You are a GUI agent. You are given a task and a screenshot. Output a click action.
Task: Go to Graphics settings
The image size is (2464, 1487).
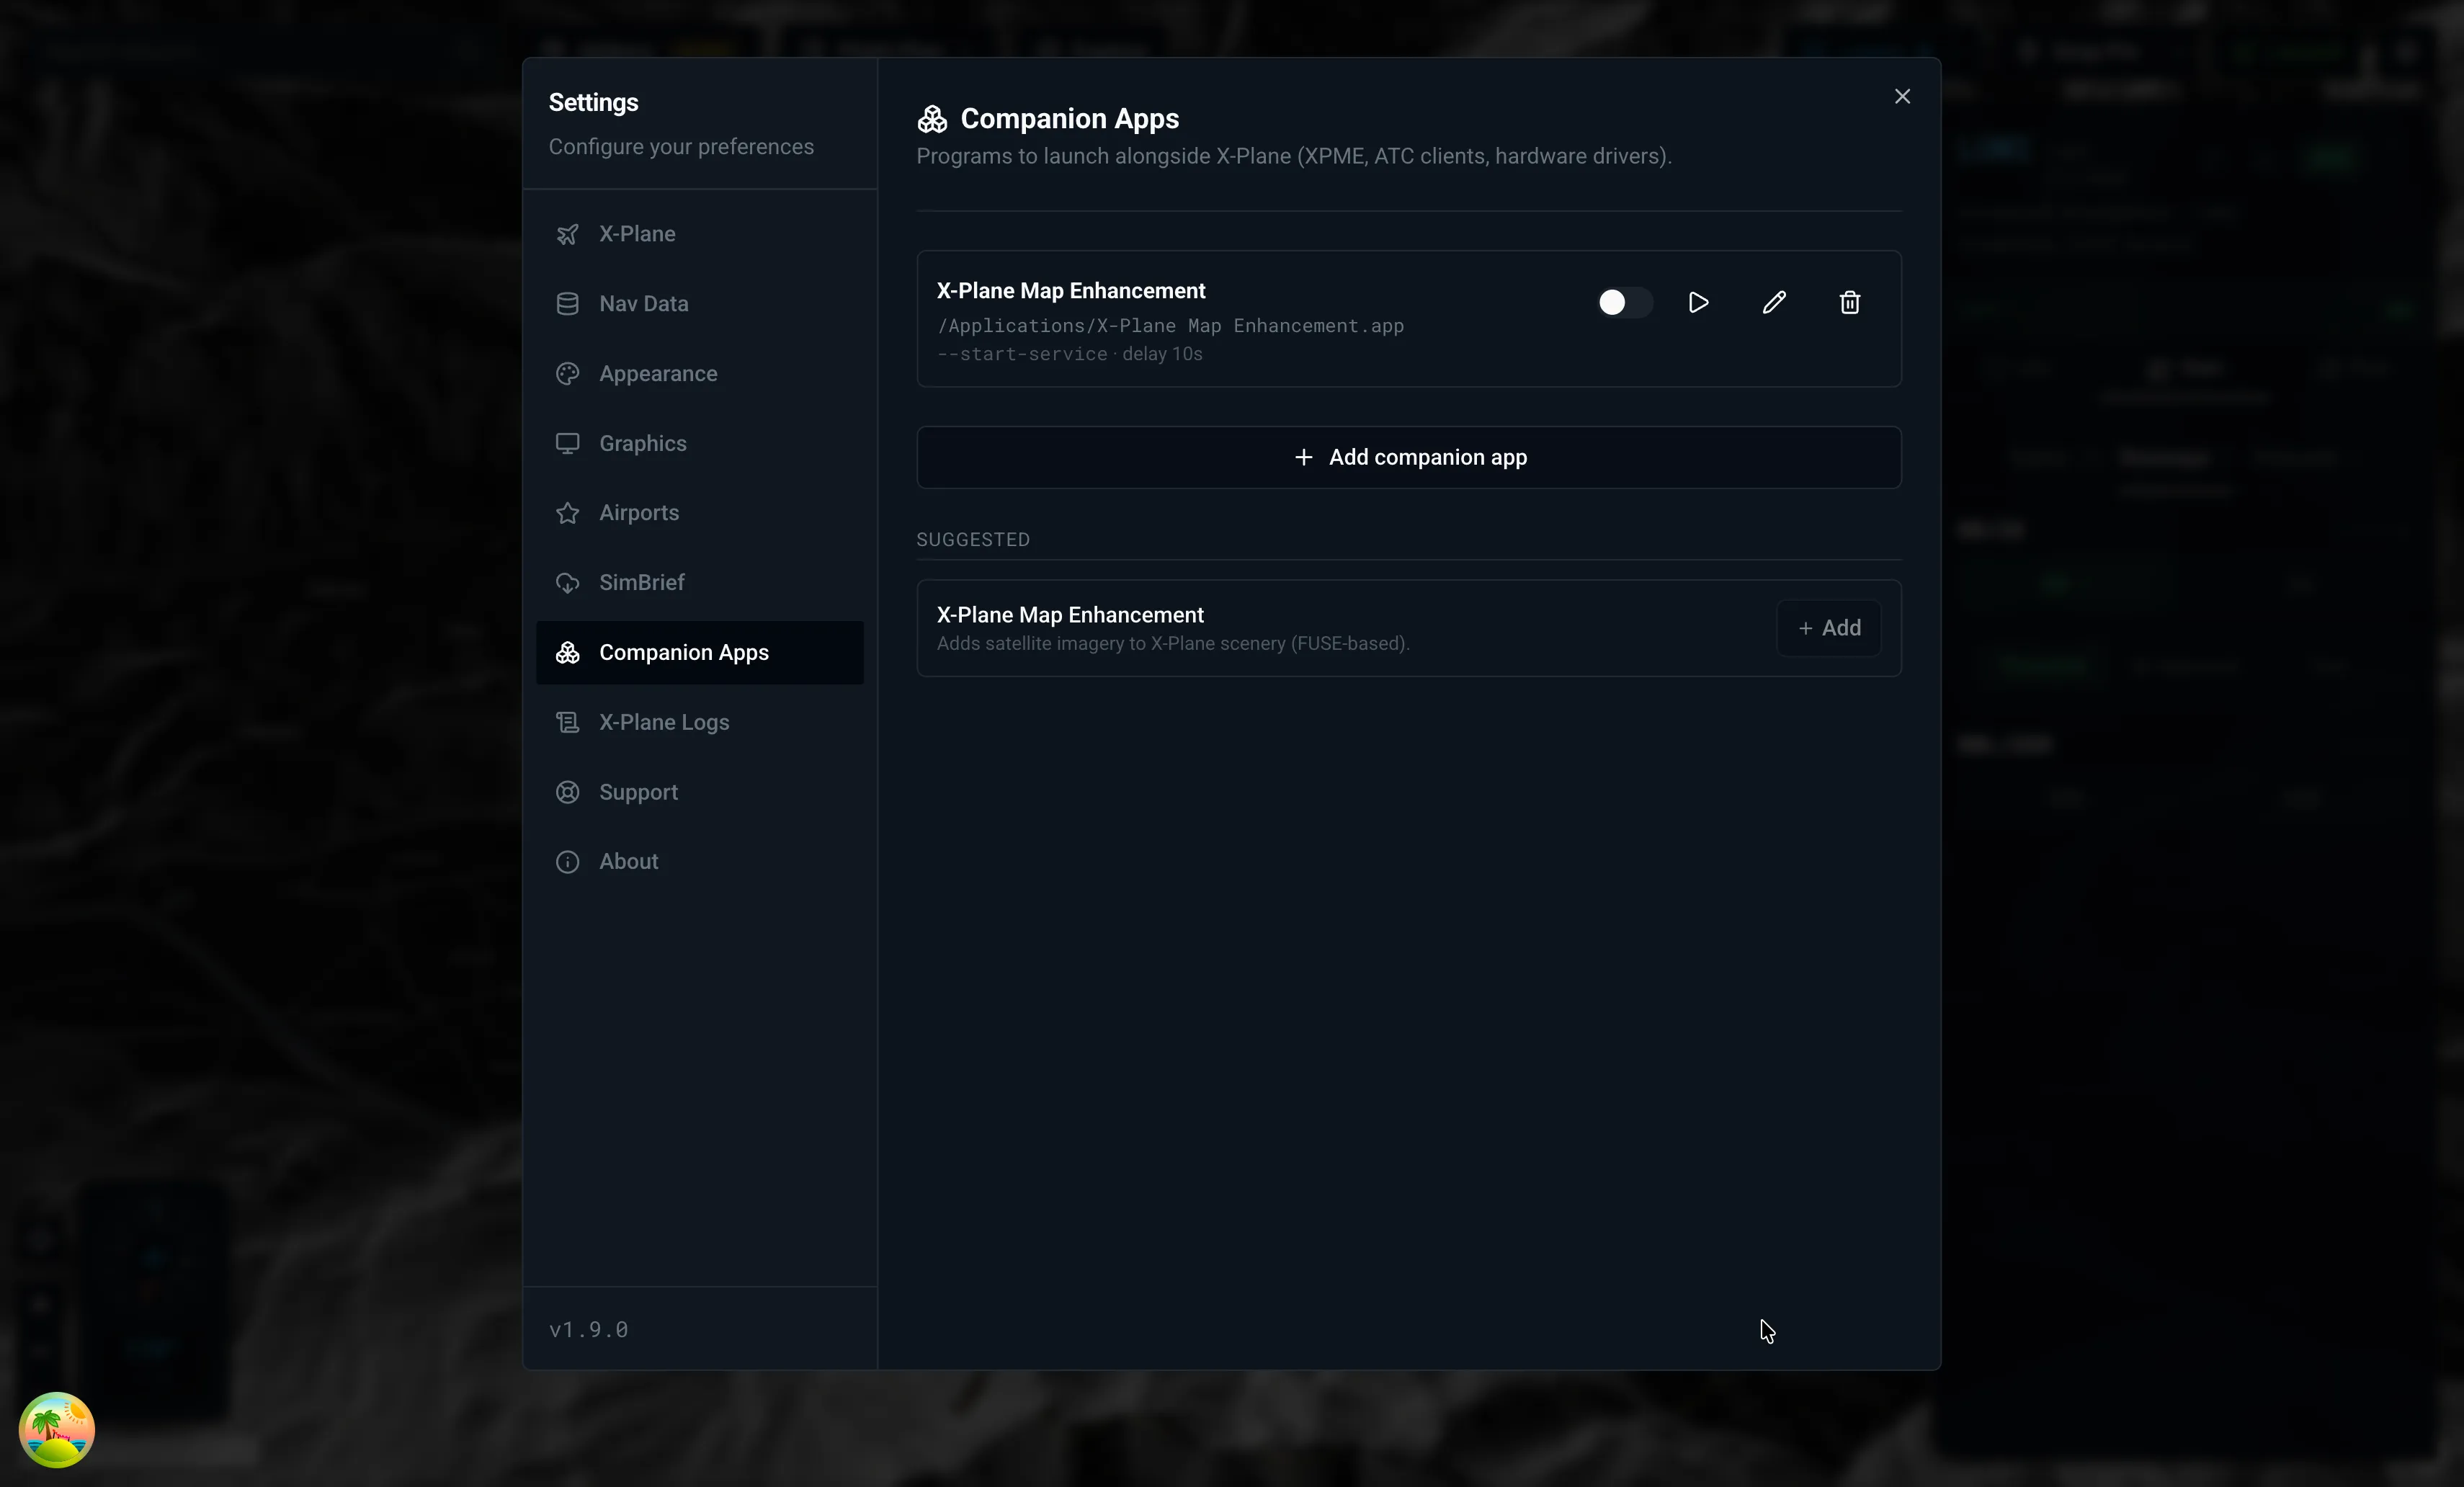(x=699, y=443)
